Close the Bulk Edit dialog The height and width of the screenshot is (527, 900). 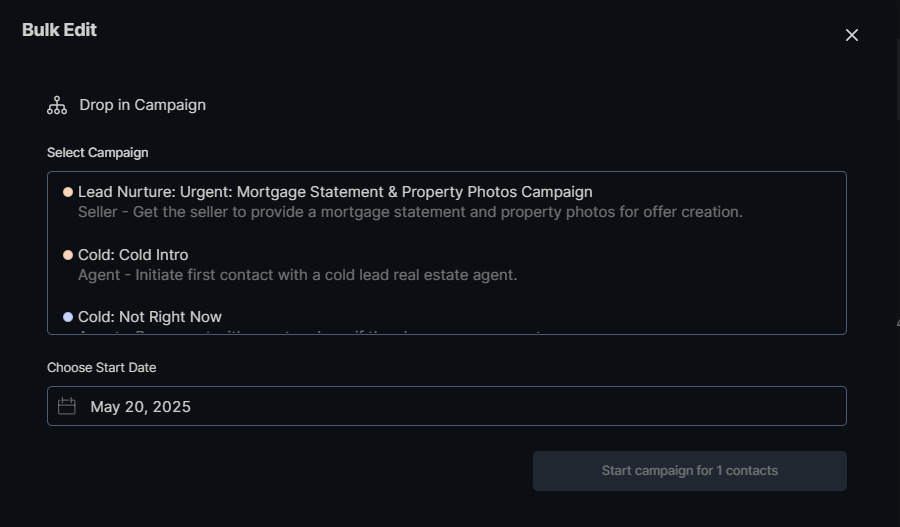[852, 35]
